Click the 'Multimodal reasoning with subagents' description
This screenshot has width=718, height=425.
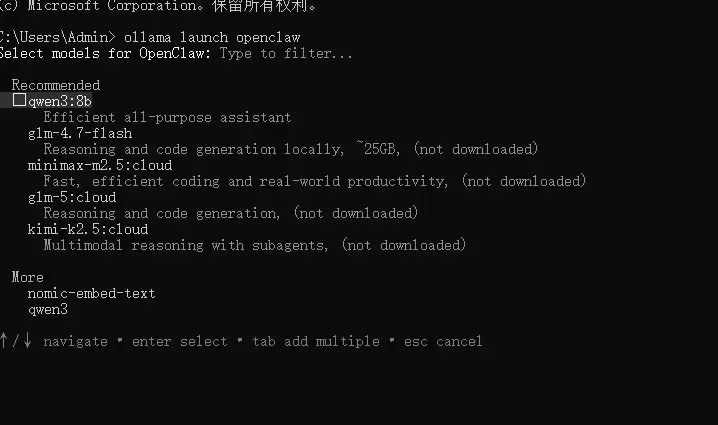point(188,245)
